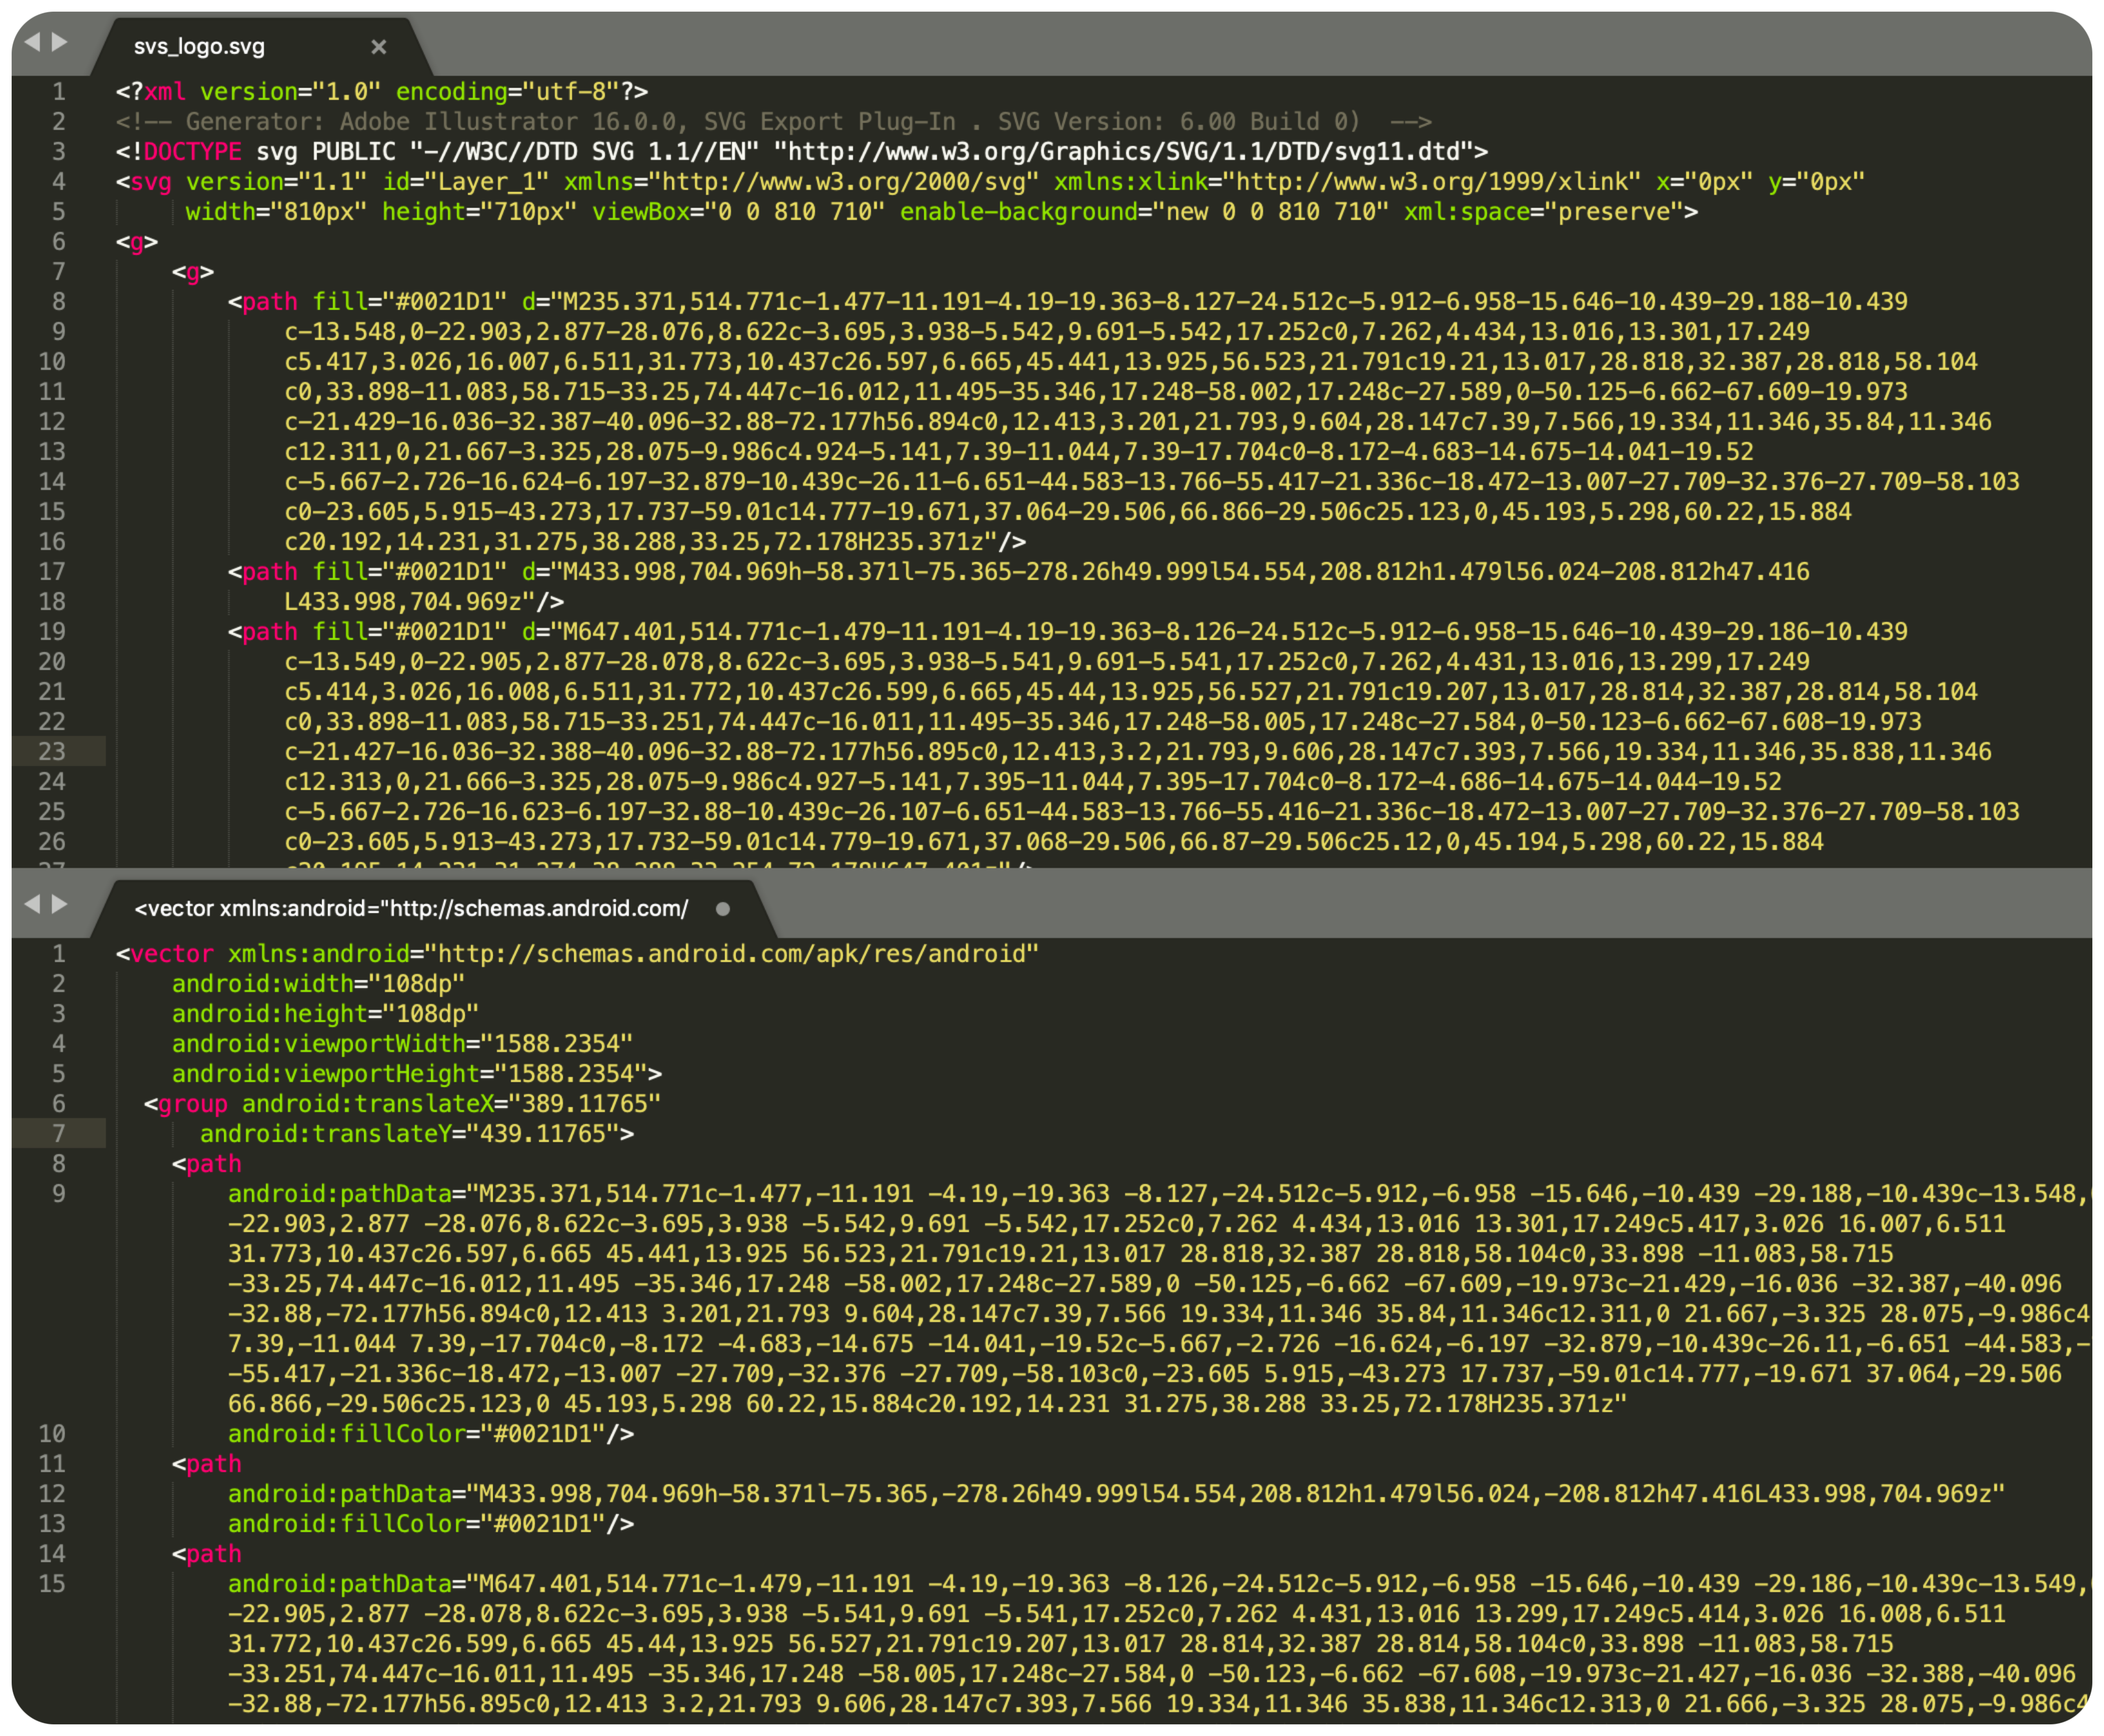Click the www.w3.org/2000/svg namespace URL
Screen dimensions: 2104x1736
coord(845,182)
